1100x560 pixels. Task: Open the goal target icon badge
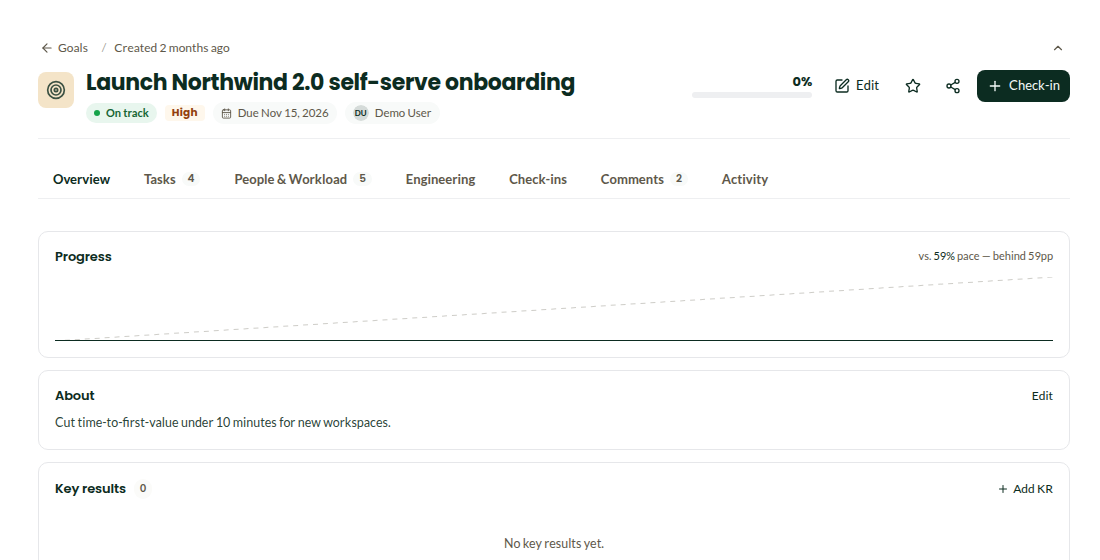(56, 90)
